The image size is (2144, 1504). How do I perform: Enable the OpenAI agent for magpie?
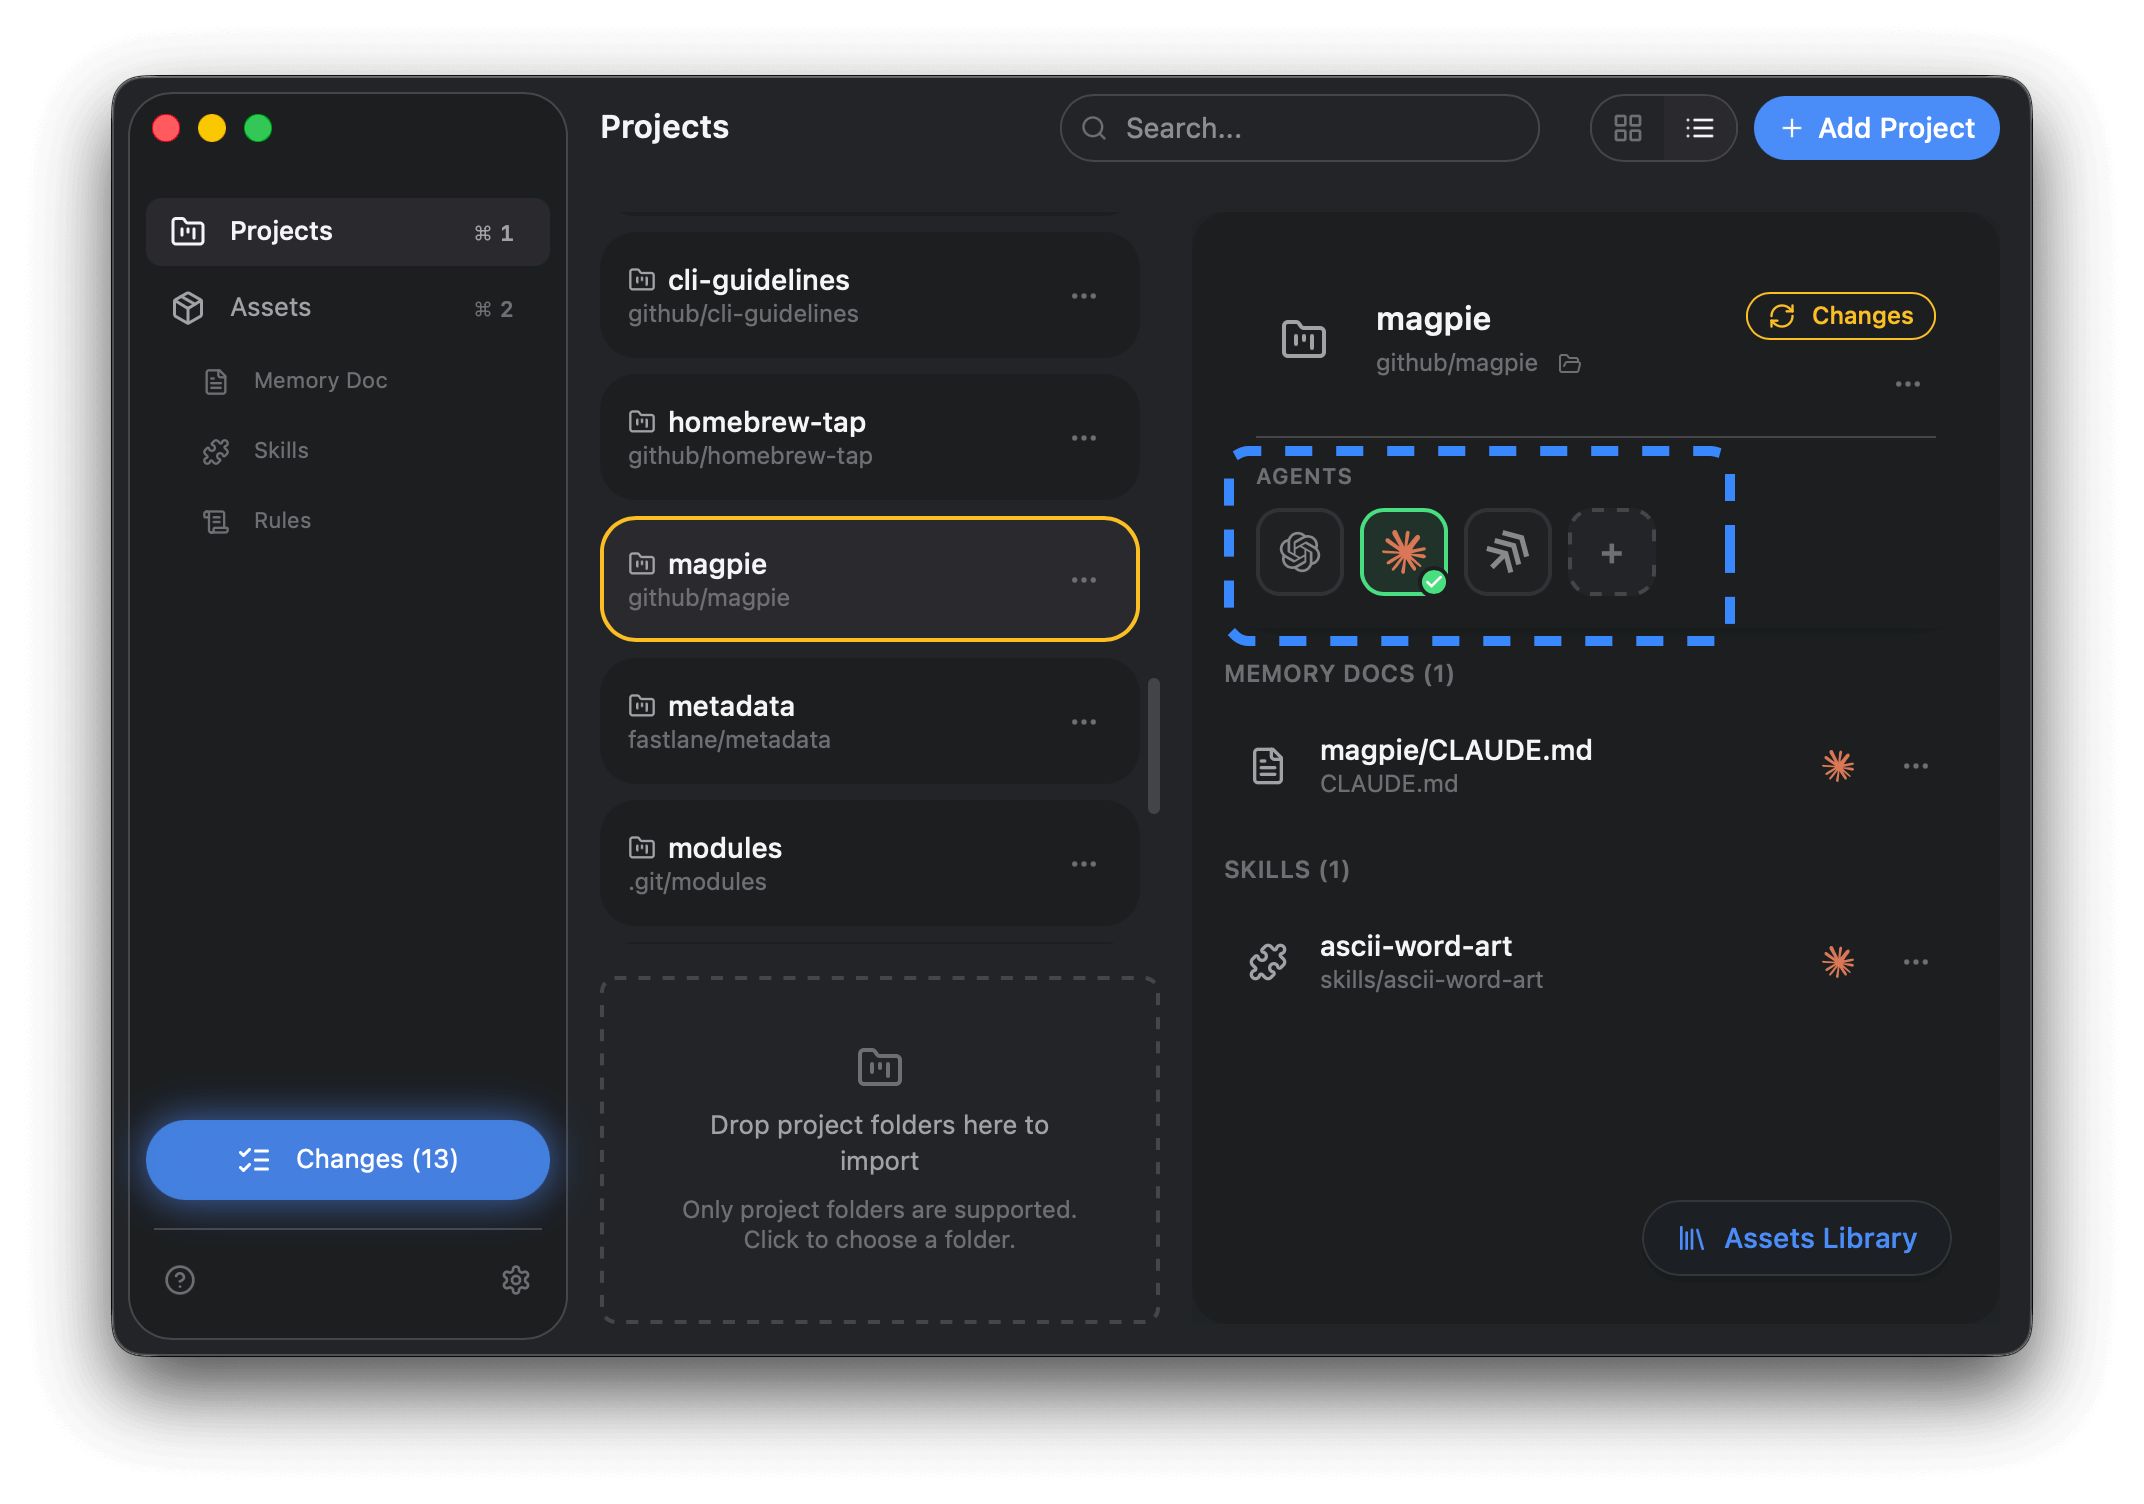pos(1299,553)
